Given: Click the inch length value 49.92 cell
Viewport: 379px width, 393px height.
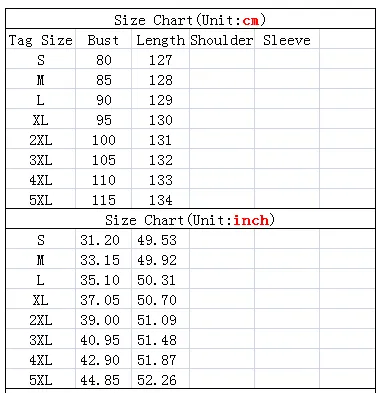Looking at the screenshot, I should coord(160,260).
